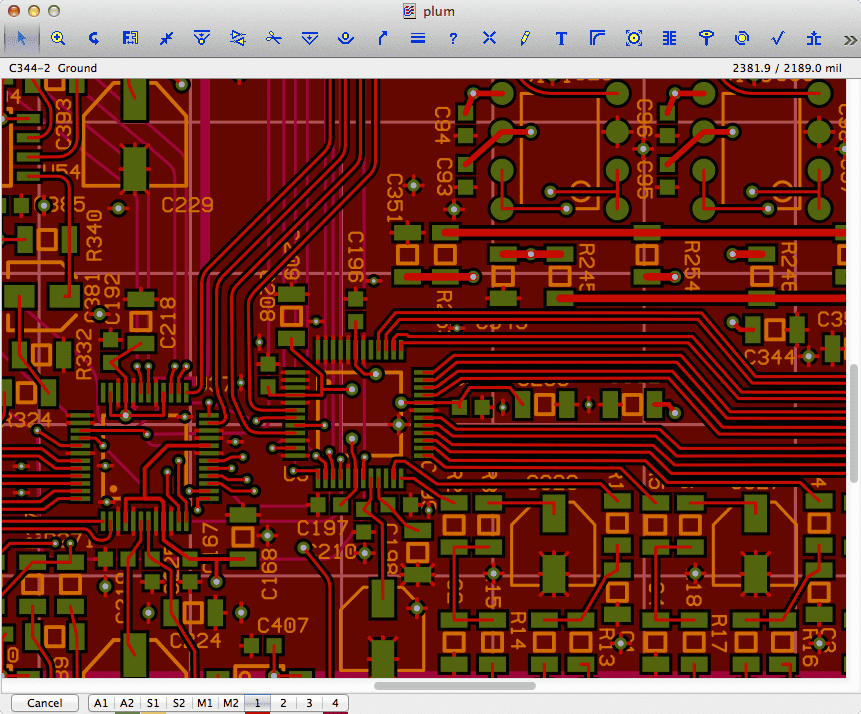Switch to layer A2
The width and height of the screenshot is (861, 714).
127,703
